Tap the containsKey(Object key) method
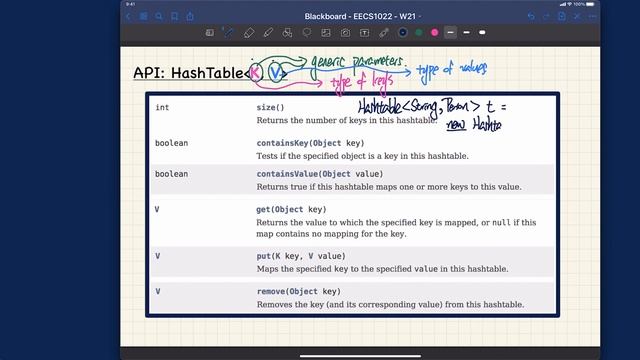The height and width of the screenshot is (360, 640). [x=310, y=143]
